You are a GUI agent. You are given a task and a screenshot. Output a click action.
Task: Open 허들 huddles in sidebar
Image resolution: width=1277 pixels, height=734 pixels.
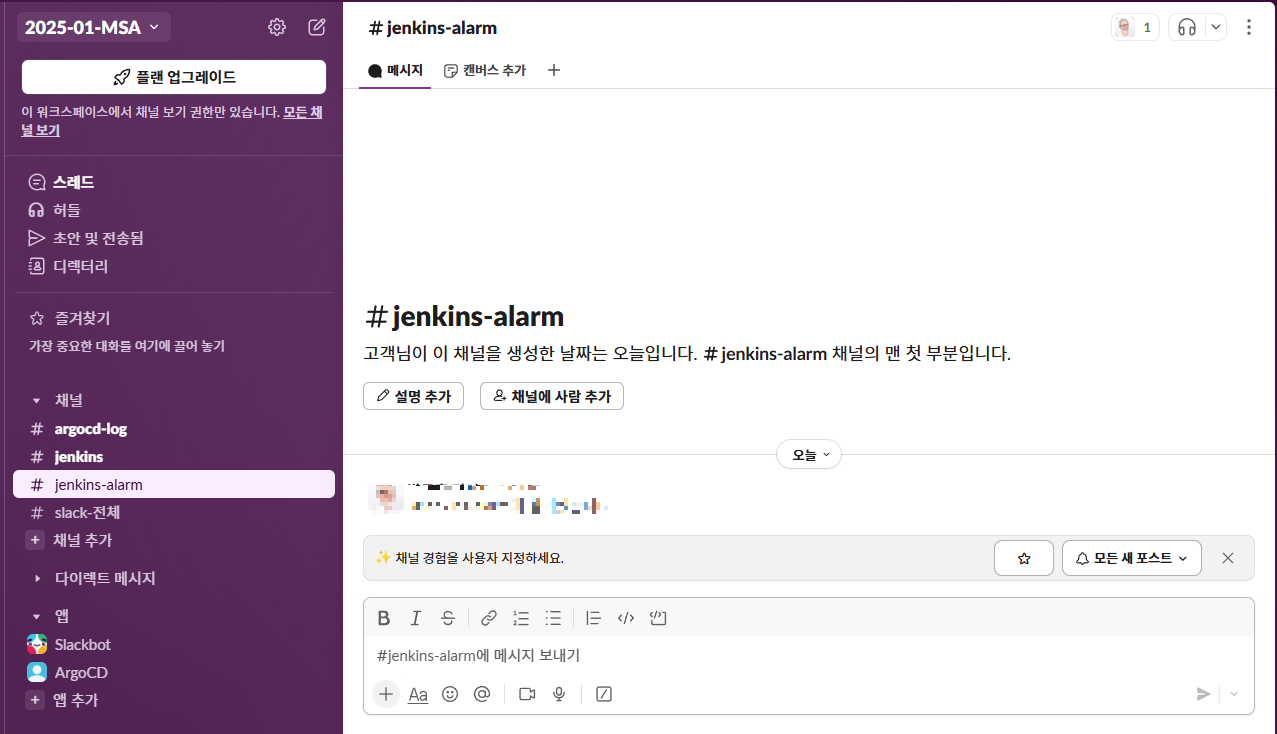coord(54,210)
